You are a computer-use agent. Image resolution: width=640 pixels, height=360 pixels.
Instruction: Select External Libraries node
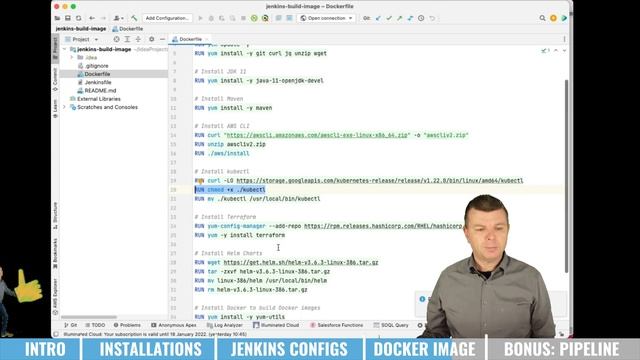point(98,99)
